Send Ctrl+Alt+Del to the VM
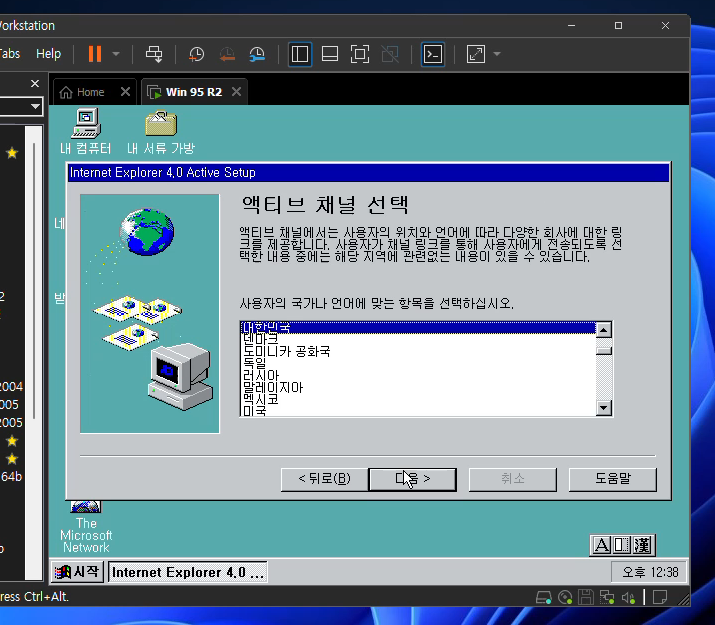The height and width of the screenshot is (625, 715). coord(154,54)
